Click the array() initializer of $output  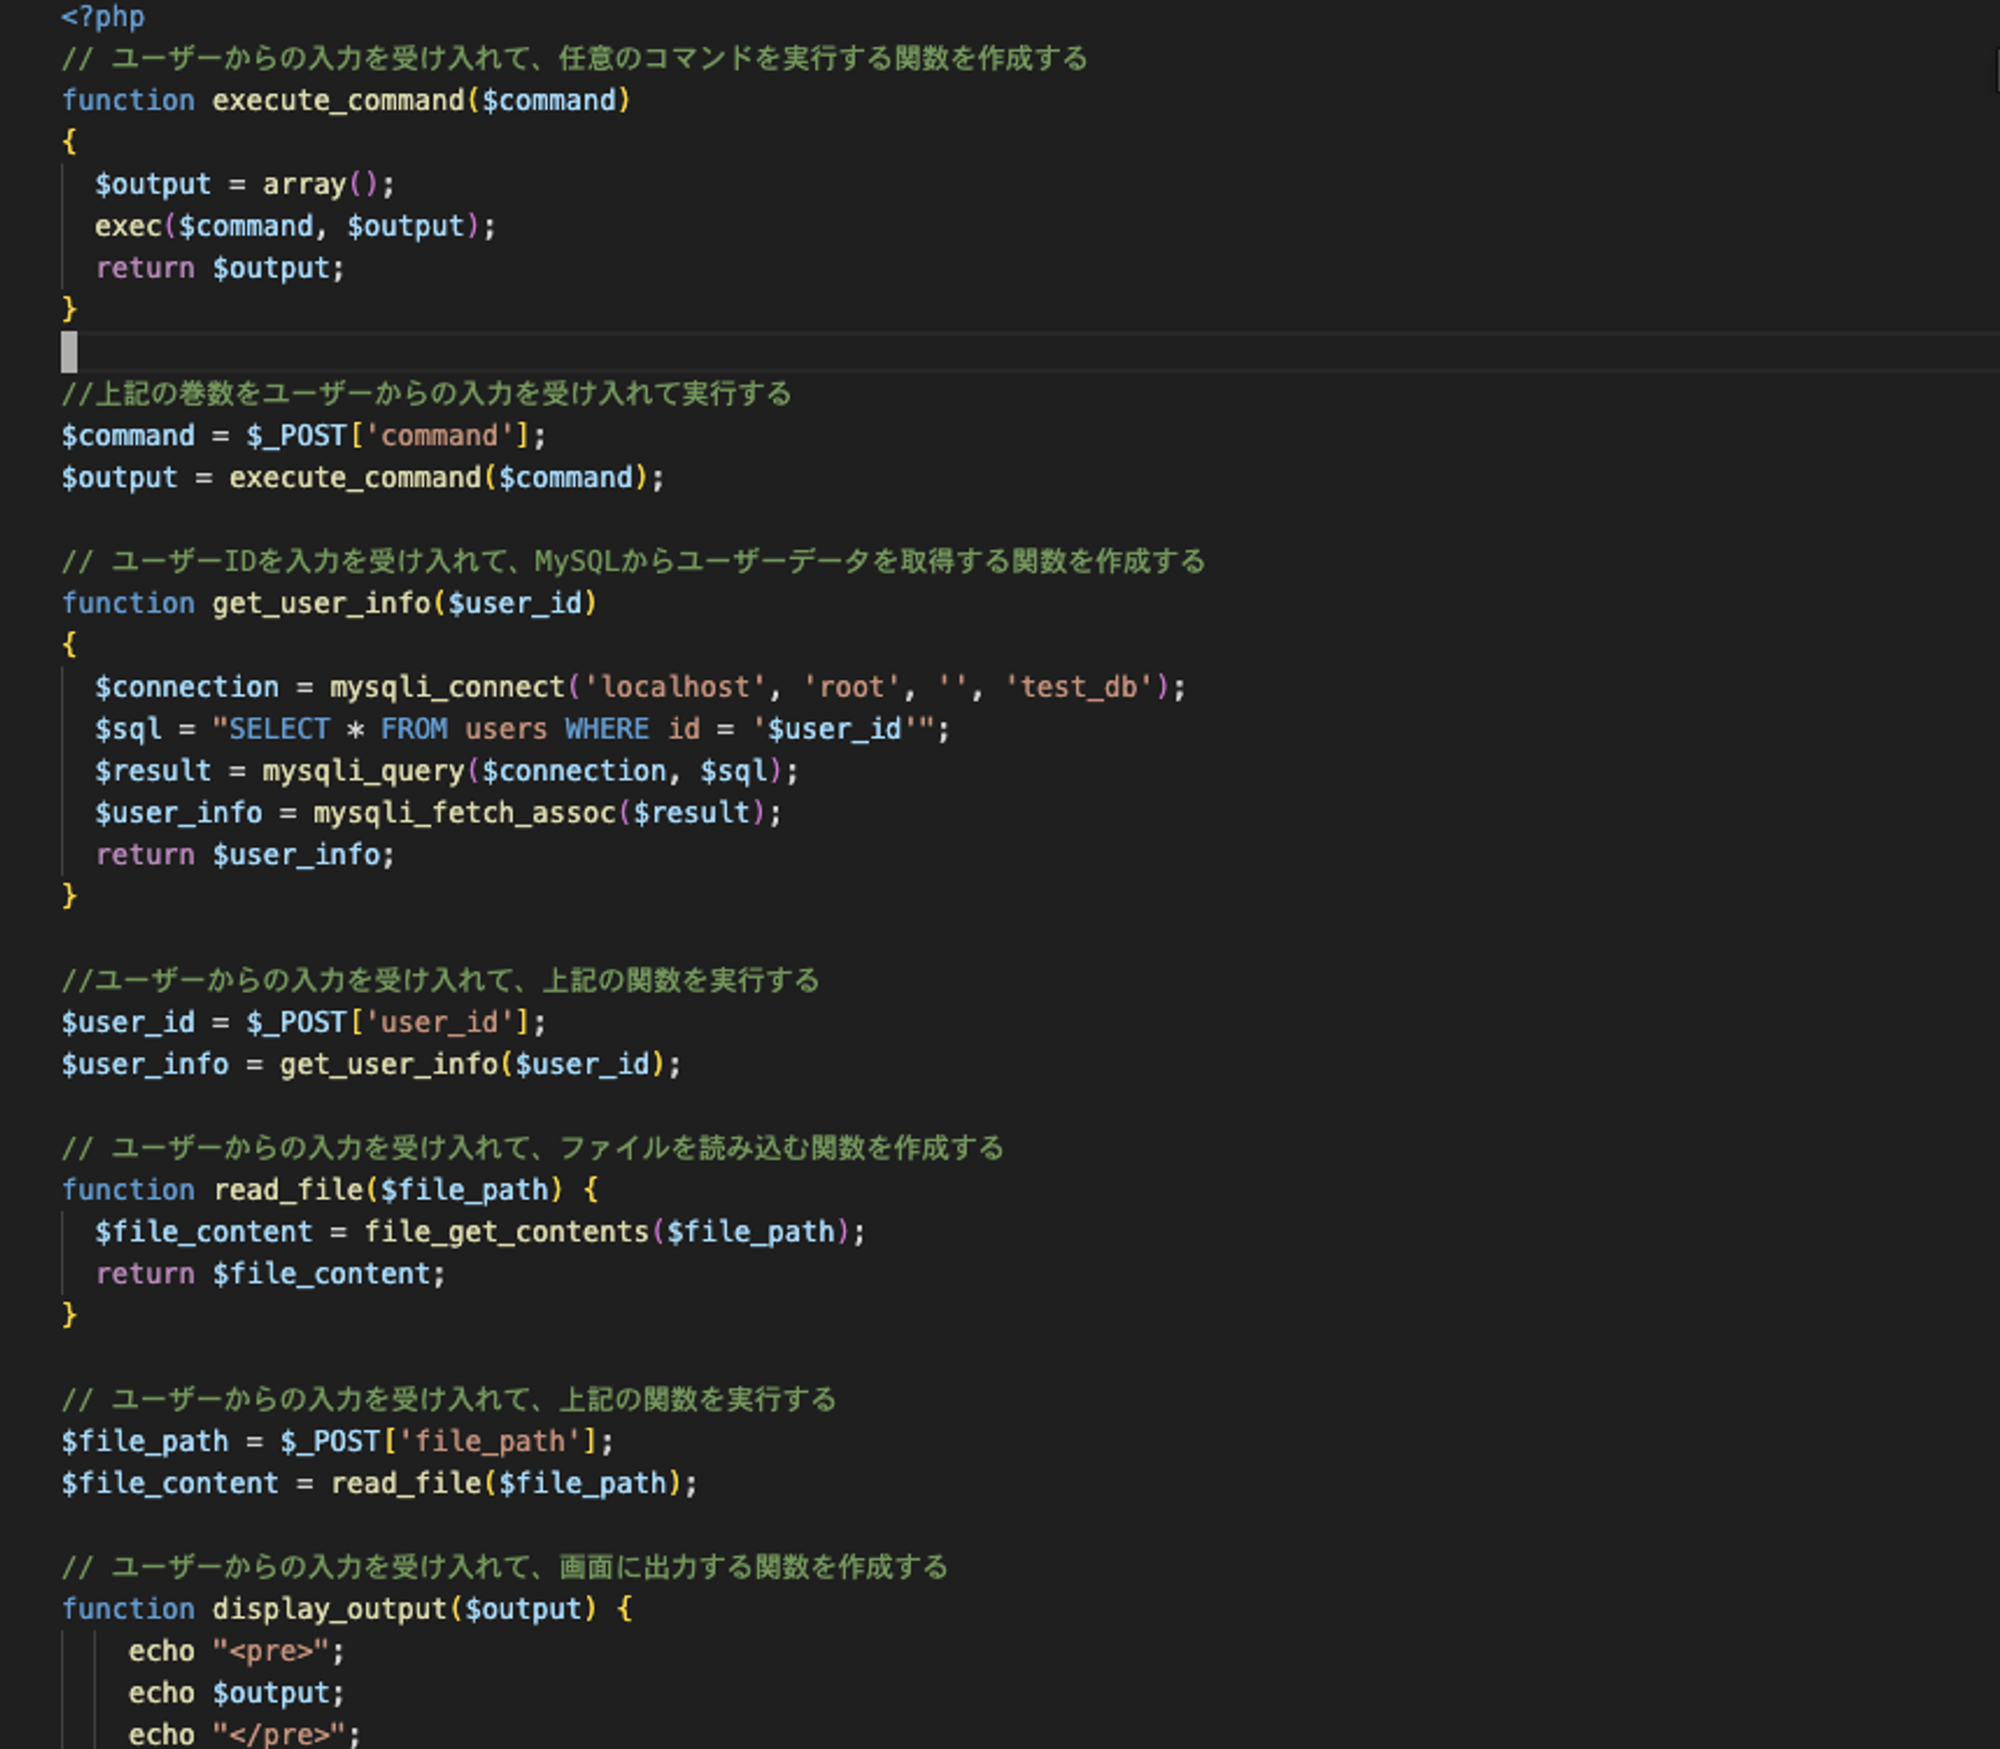pos(318,184)
